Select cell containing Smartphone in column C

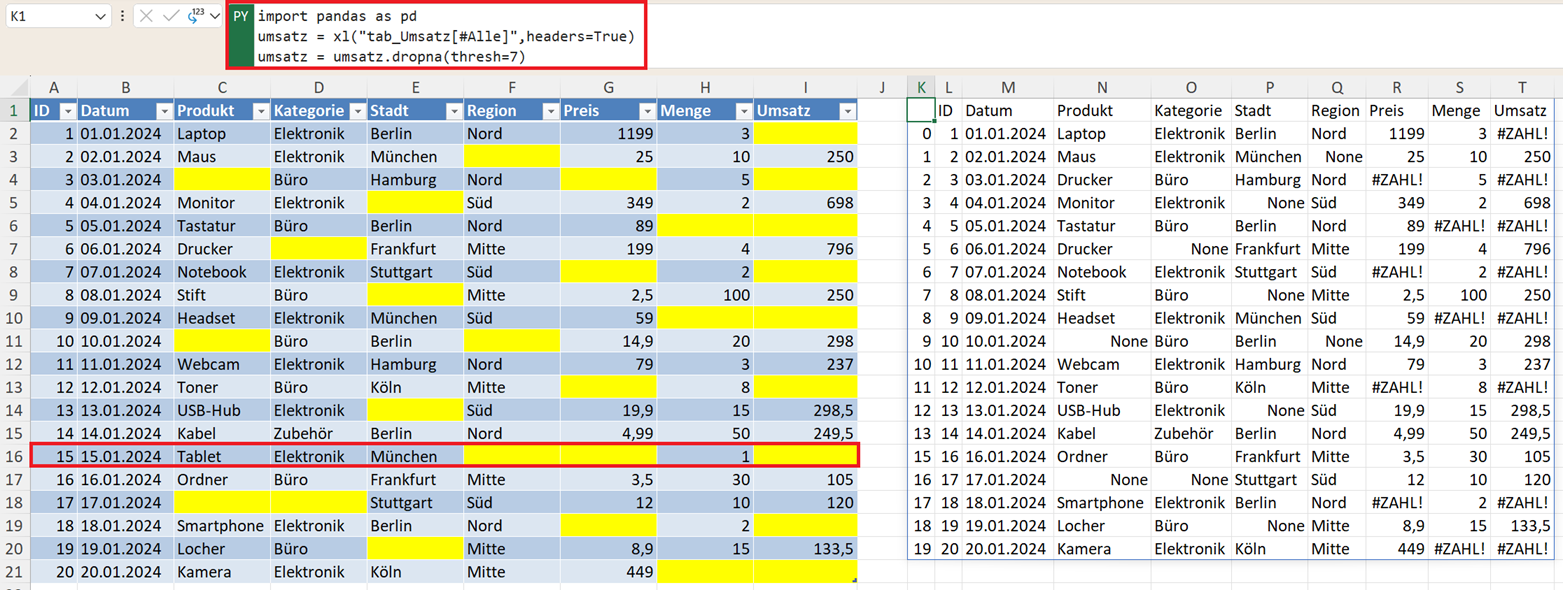click(x=220, y=526)
